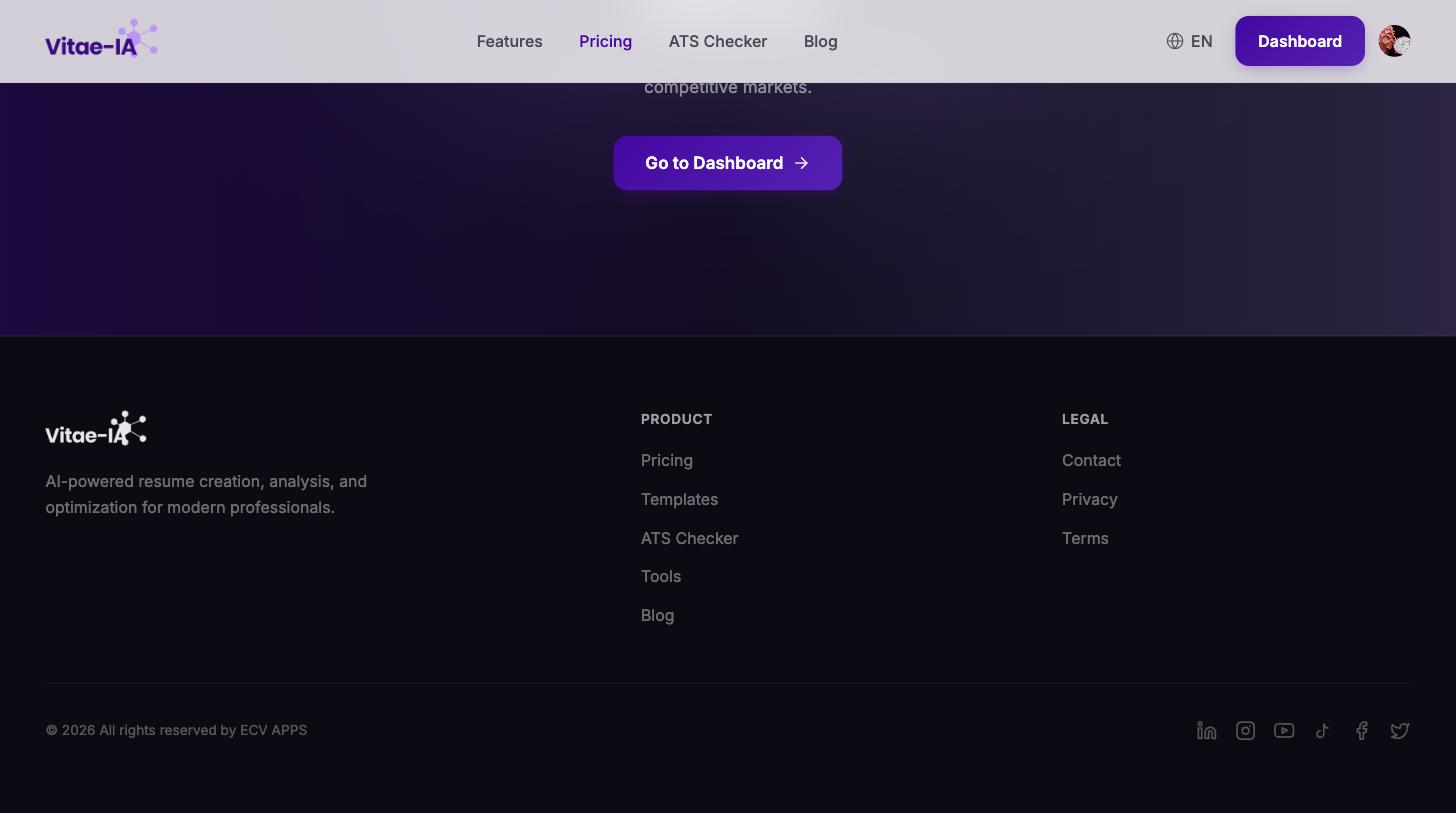1456x813 pixels.
Task: Open the EN language selector
Action: pos(1189,41)
